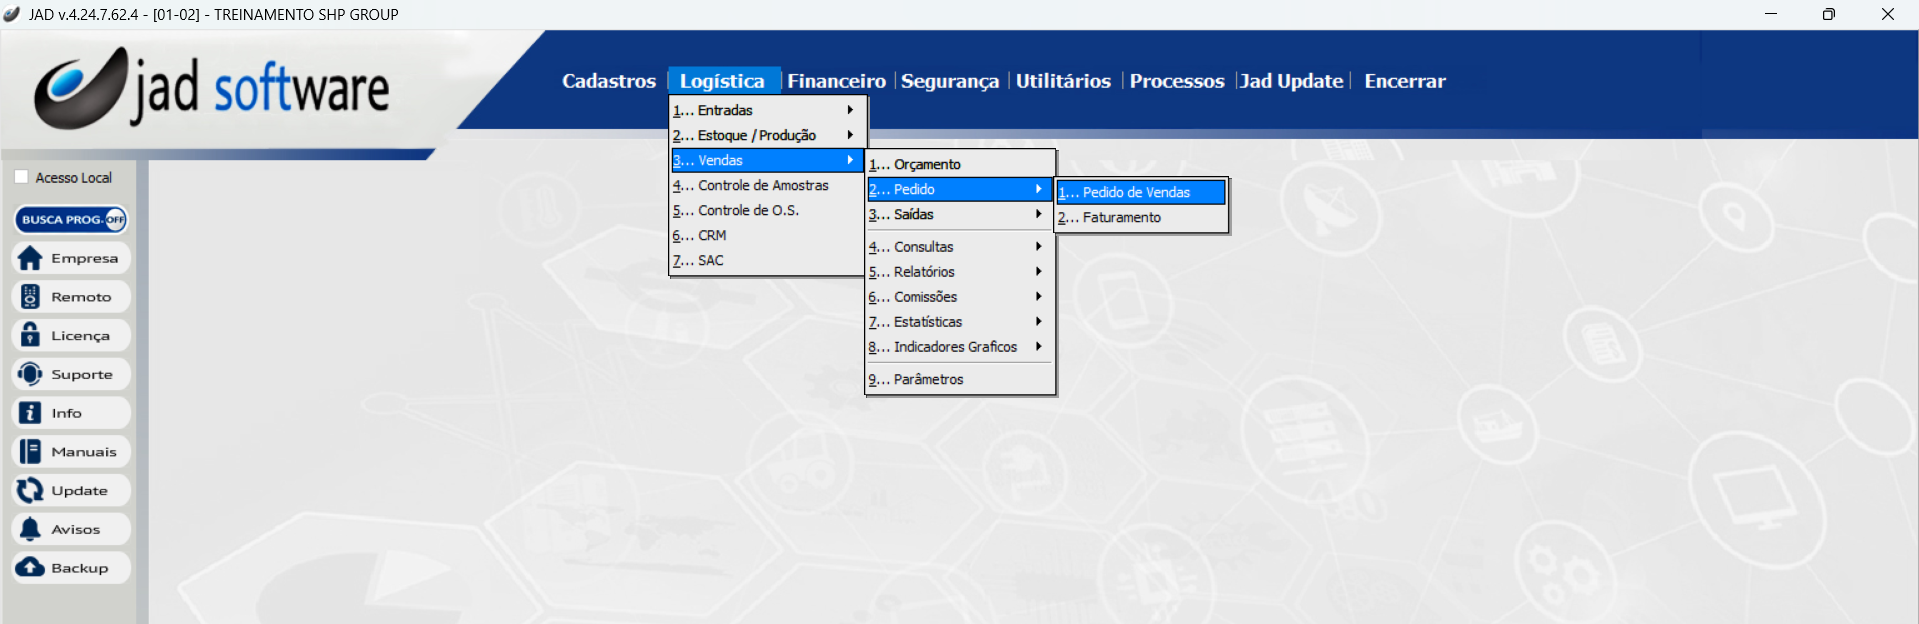1919x624 pixels.
Task: Click the Backup cloud upload icon
Action: coord(31,568)
